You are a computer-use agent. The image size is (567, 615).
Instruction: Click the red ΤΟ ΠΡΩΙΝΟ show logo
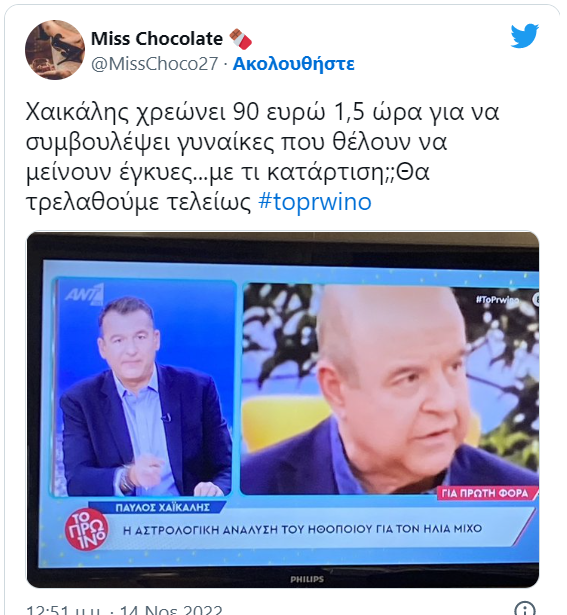coord(87,529)
